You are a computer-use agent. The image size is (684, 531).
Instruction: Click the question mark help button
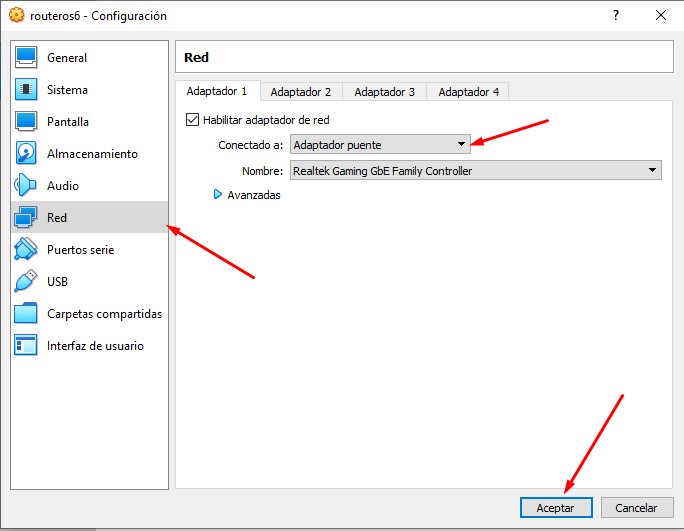tap(616, 15)
